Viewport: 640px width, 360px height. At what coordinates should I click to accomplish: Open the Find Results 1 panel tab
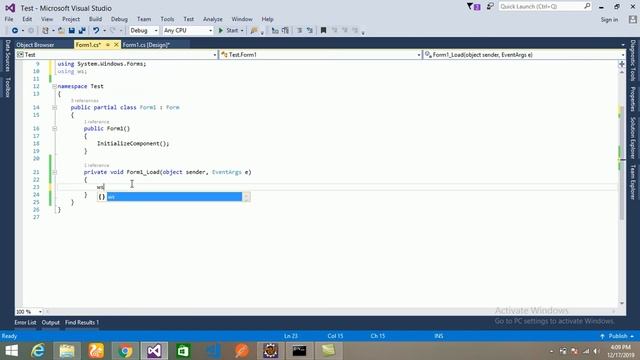(82, 322)
